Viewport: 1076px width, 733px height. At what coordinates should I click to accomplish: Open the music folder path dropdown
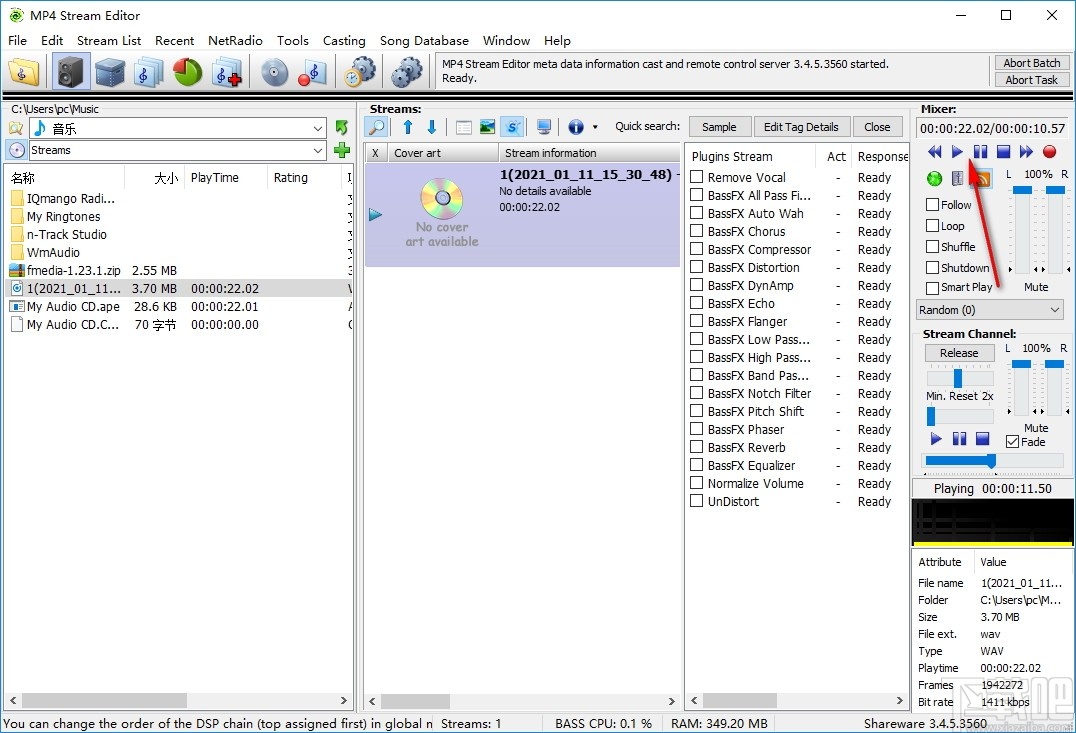(318, 128)
